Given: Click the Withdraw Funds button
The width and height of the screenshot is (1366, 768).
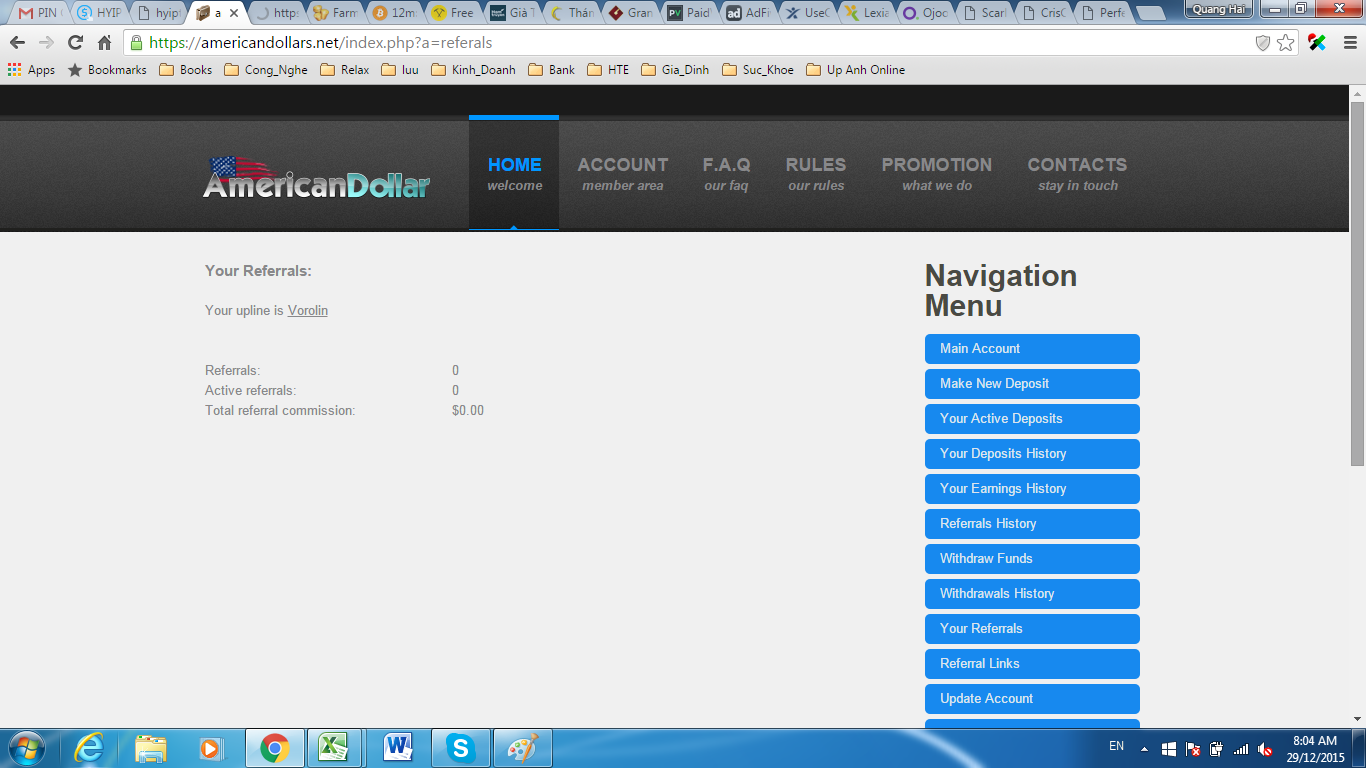Looking at the screenshot, I should [1032, 559].
